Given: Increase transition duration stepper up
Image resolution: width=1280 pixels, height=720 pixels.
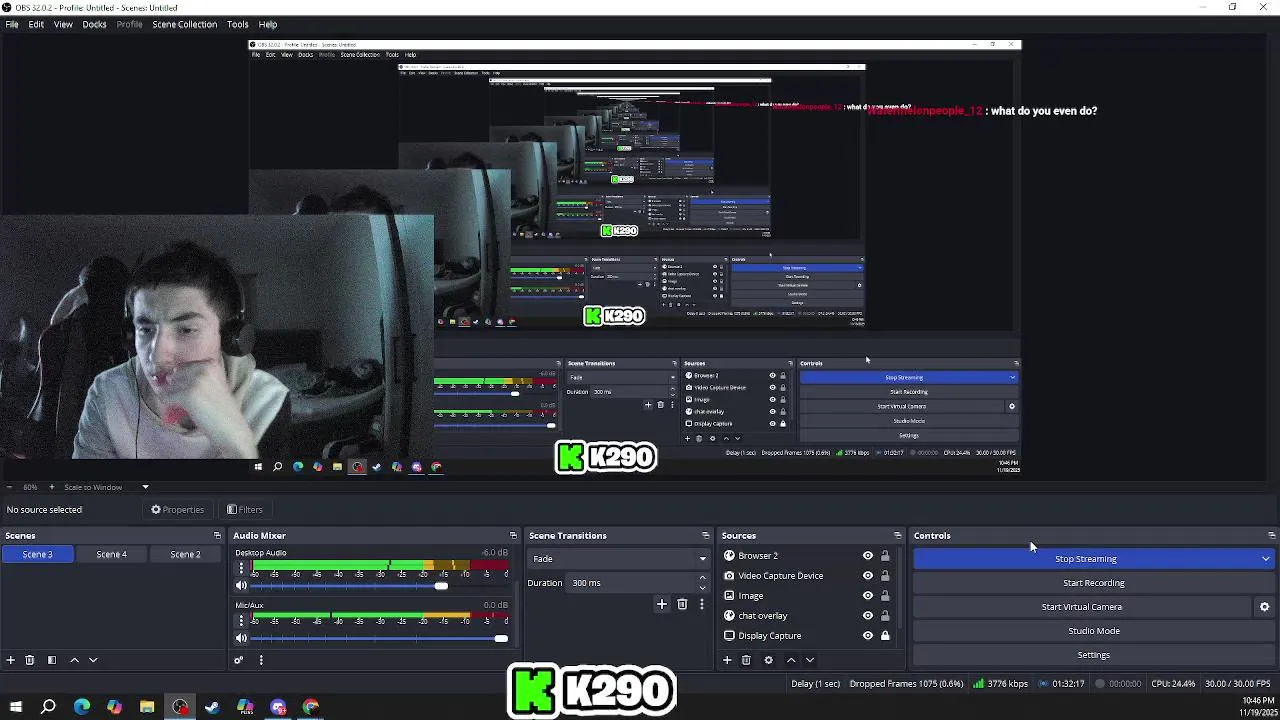Looking at the screenshot, I should (x=702, y=578).
